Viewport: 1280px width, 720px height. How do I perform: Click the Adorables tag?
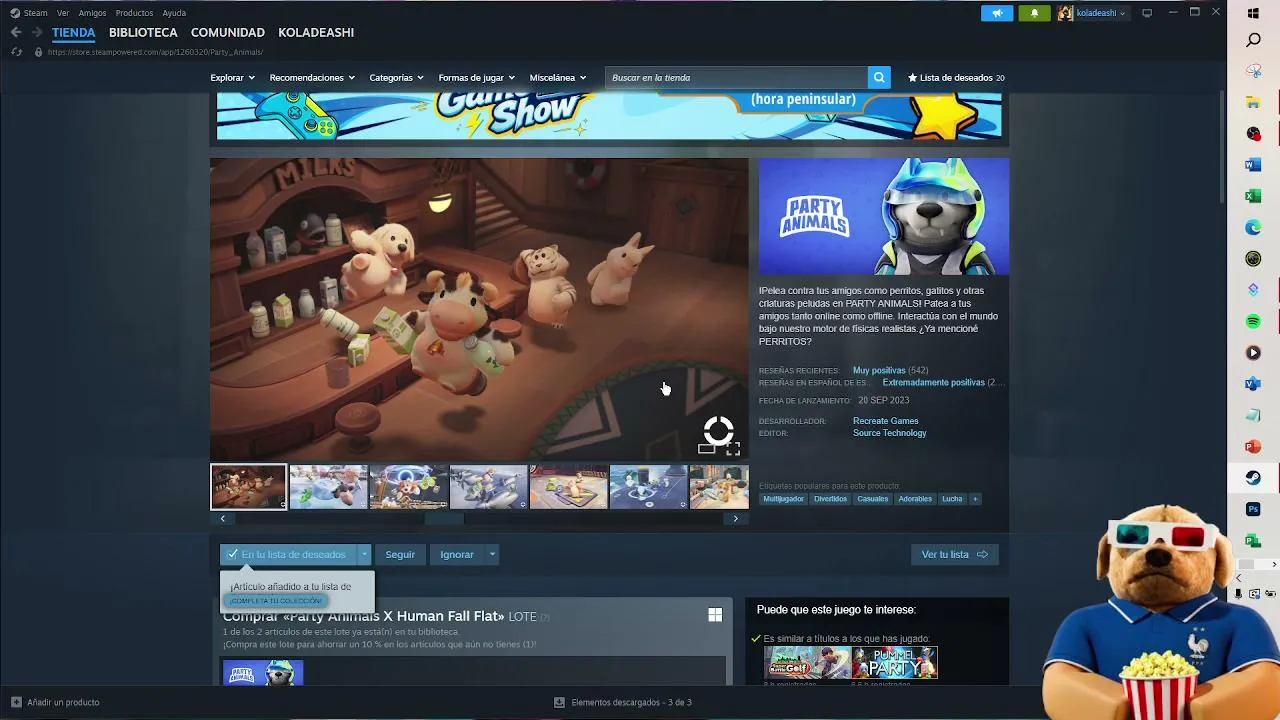click(915, 499)
